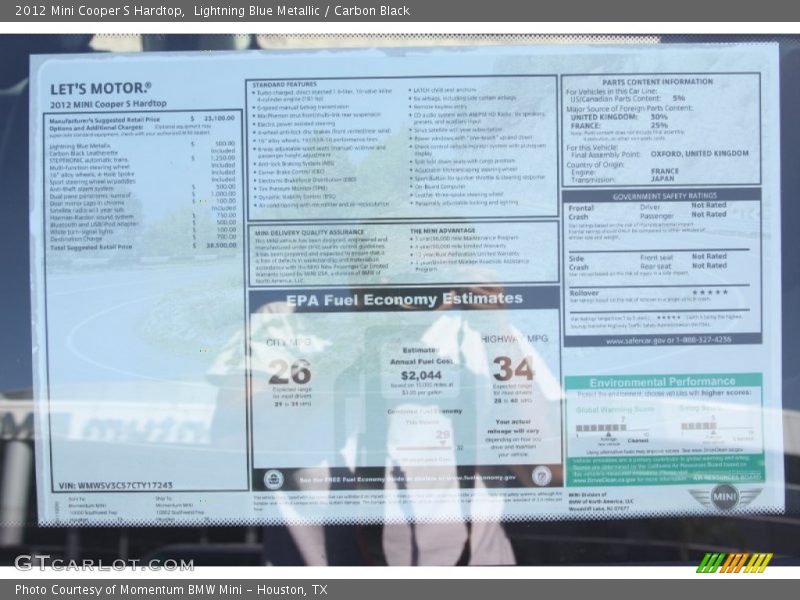Click the Global Warming Score bar

tap(601, 427)
